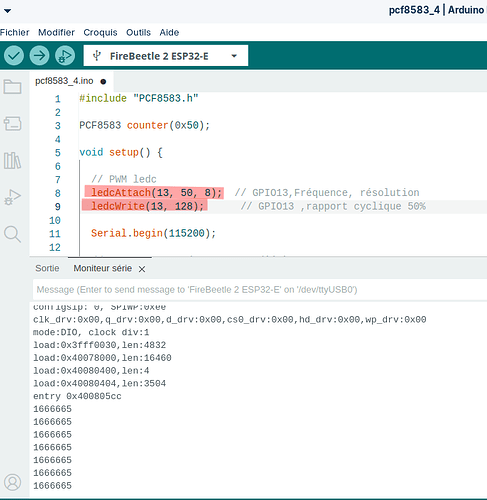Click the USB icon in board selector
This screenshot has width=487, height=500.
97,55
